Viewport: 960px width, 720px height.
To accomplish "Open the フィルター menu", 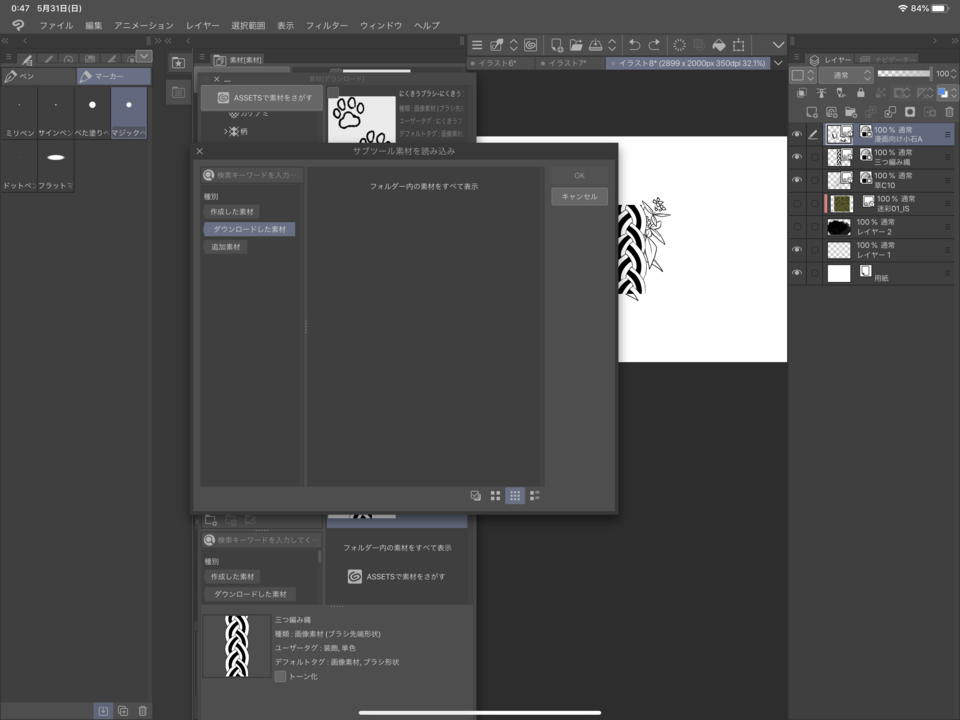I will 326,25.
